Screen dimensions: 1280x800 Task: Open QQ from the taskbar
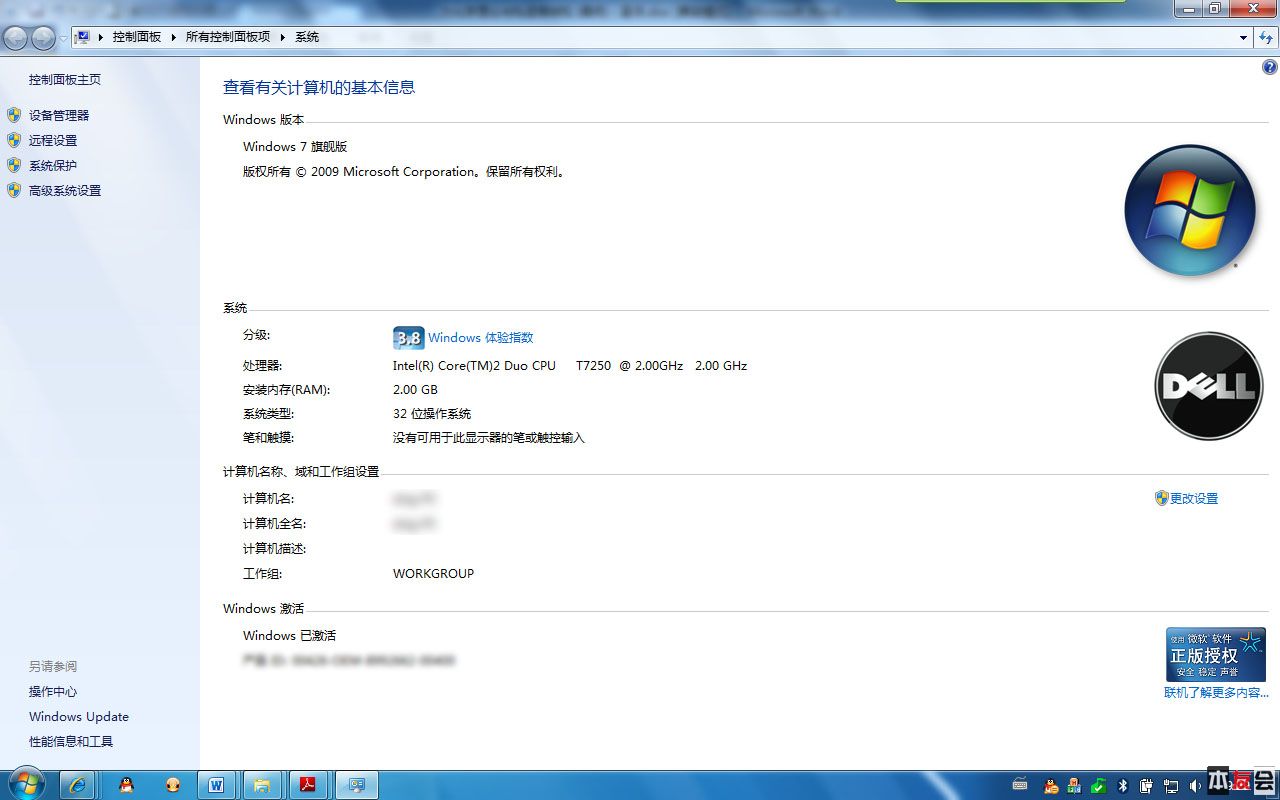click(x=126, y=784)
